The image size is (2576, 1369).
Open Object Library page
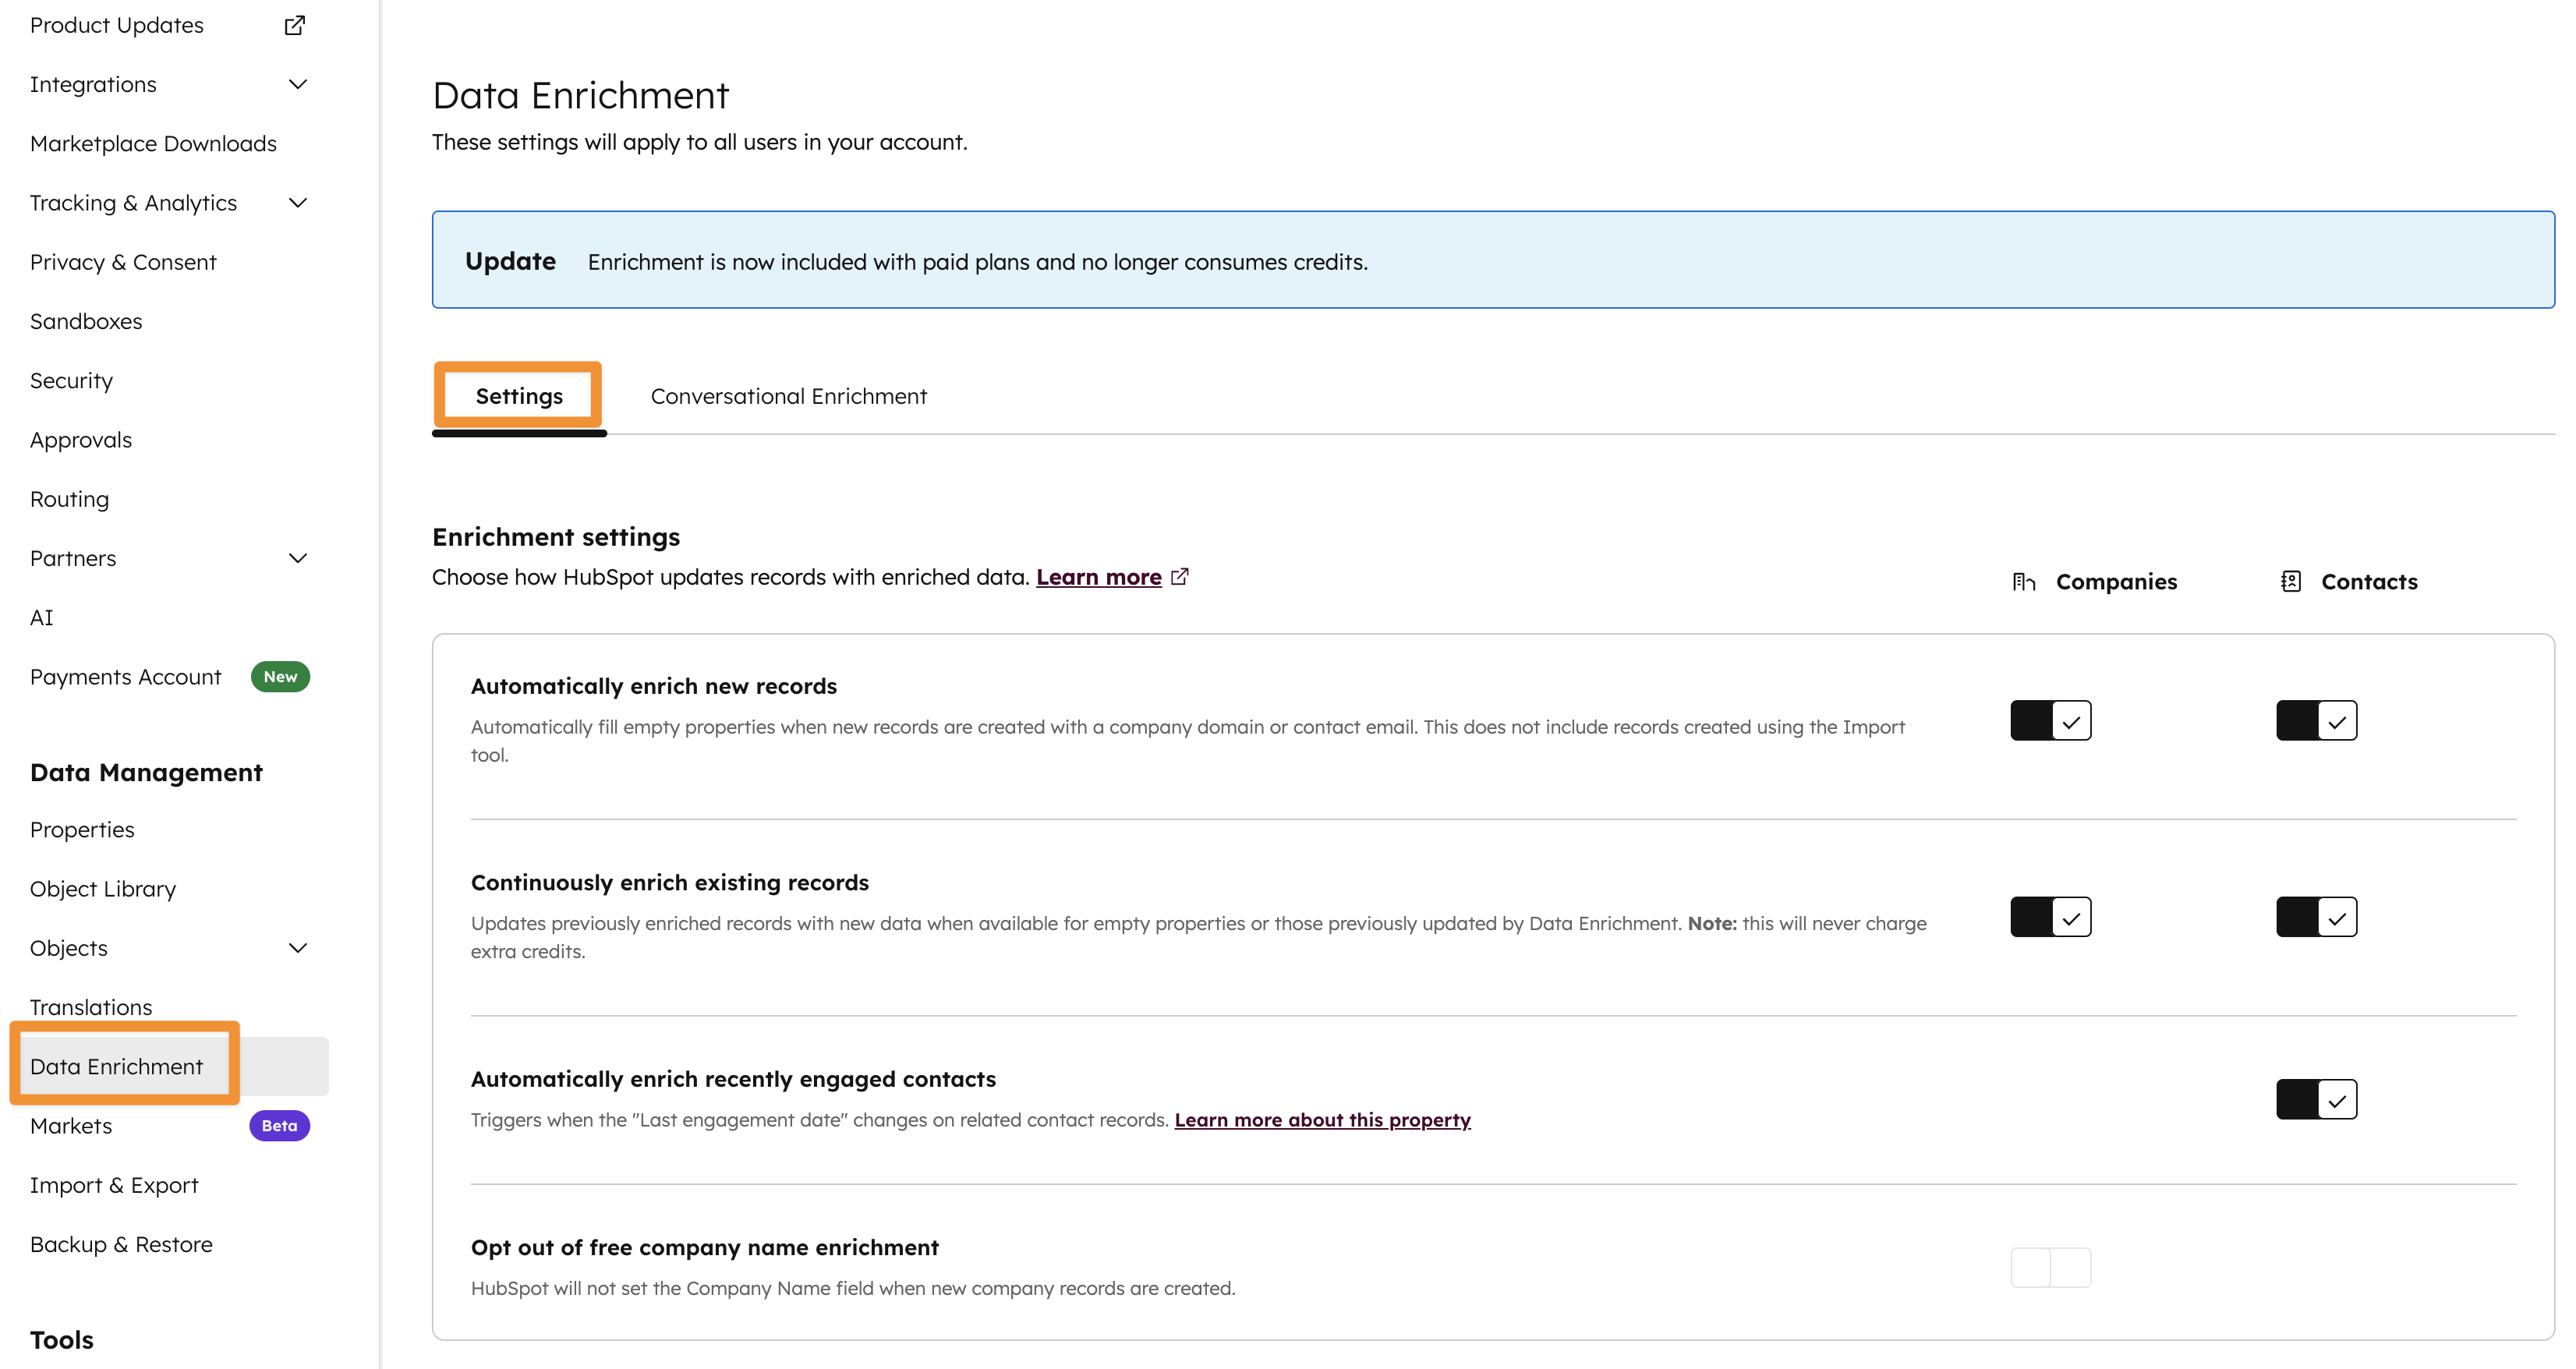coord(103,889)
